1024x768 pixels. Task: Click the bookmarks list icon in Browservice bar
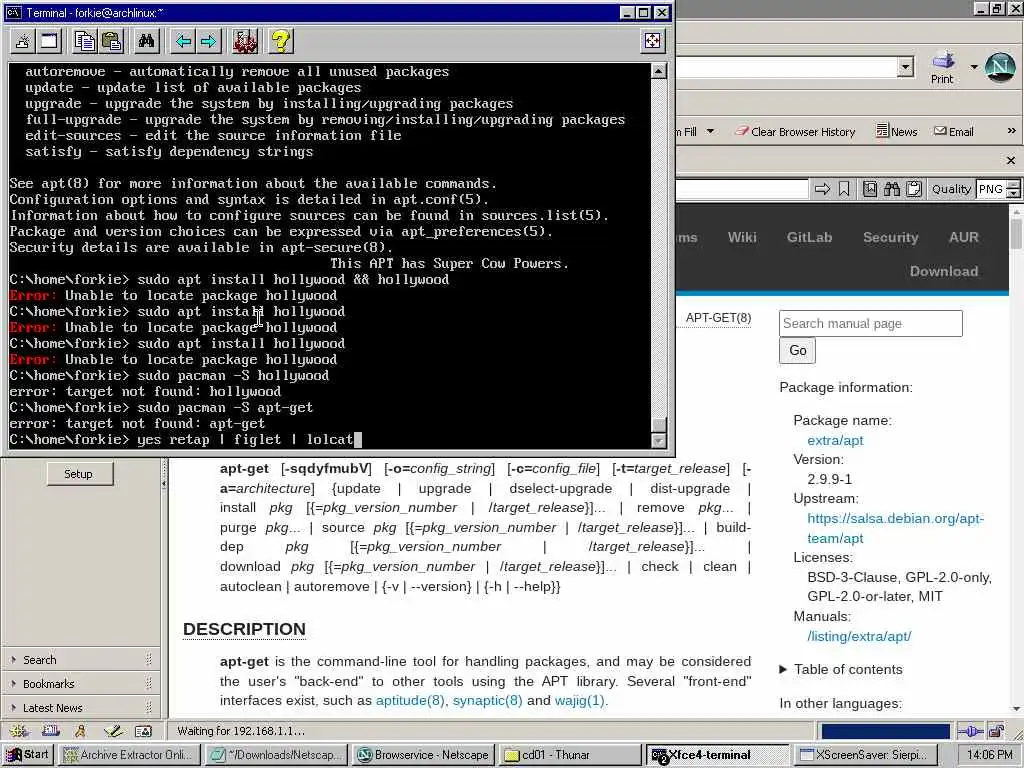click(x=870, y=189)
